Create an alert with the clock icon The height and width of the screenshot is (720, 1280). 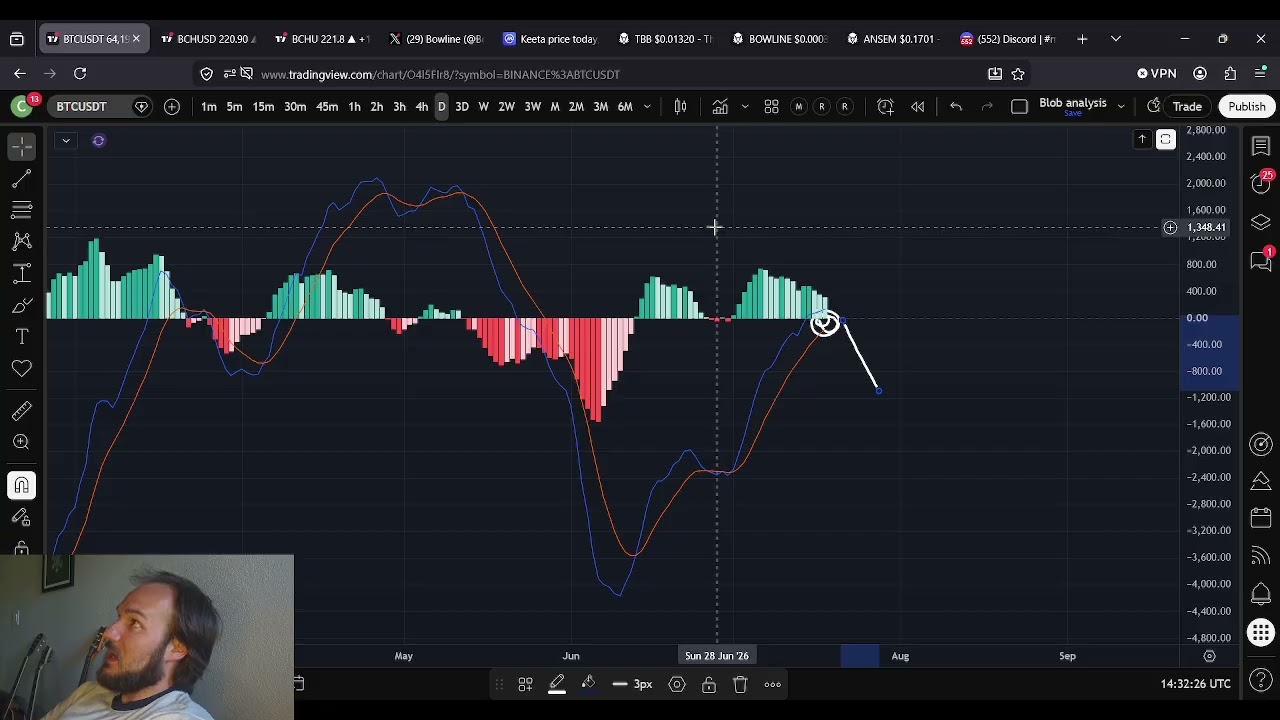click(x=885, y=107)
